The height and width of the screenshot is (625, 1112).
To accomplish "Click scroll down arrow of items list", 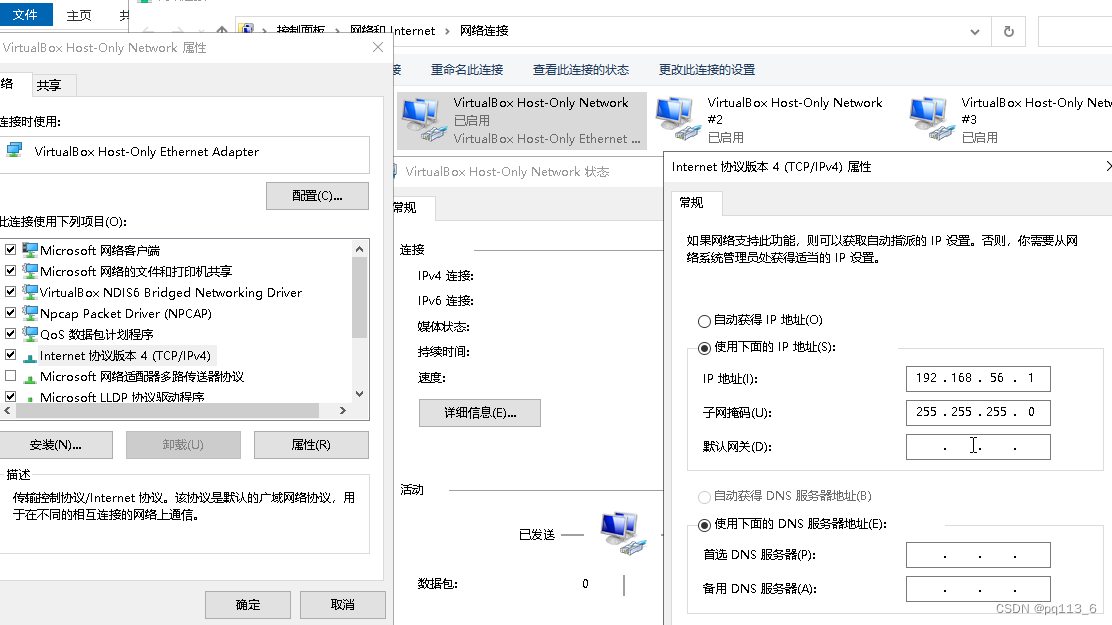I will click(x=360, y=394).
